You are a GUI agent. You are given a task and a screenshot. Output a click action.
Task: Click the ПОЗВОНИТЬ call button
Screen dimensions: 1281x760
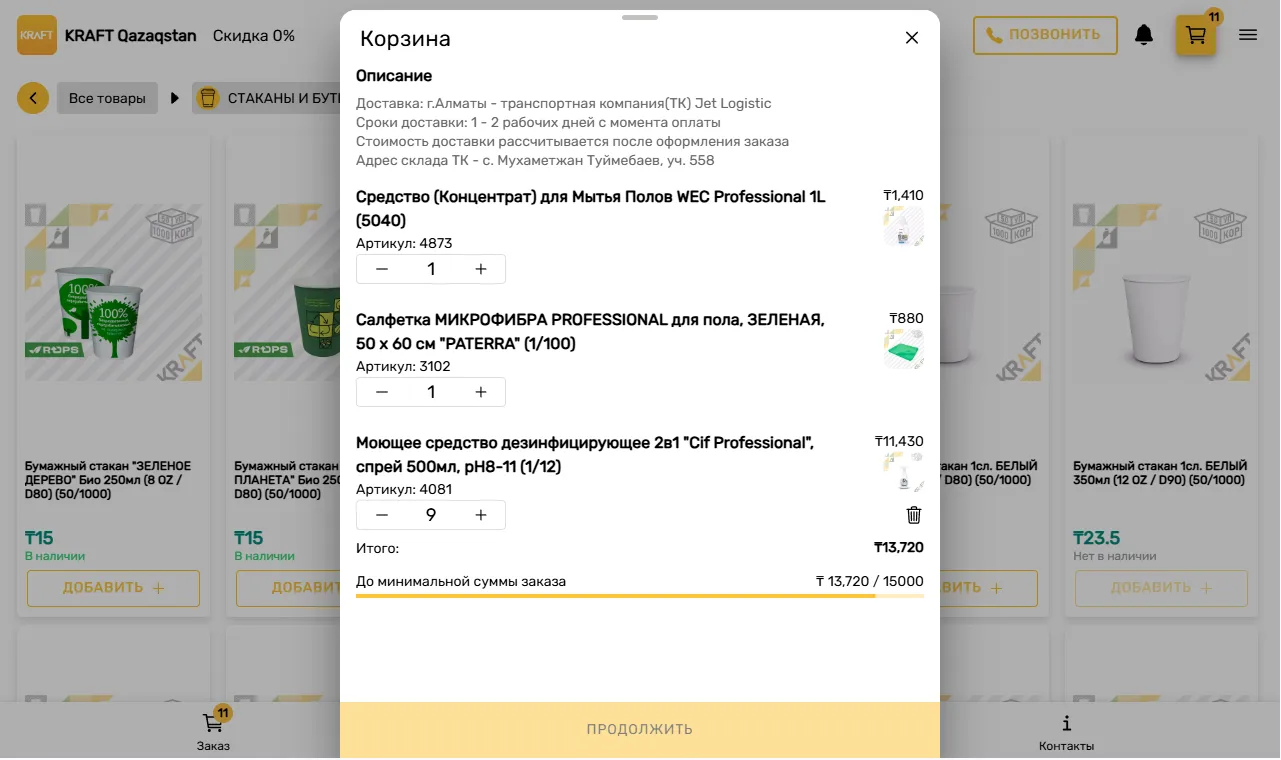[x=1044, y=35]
